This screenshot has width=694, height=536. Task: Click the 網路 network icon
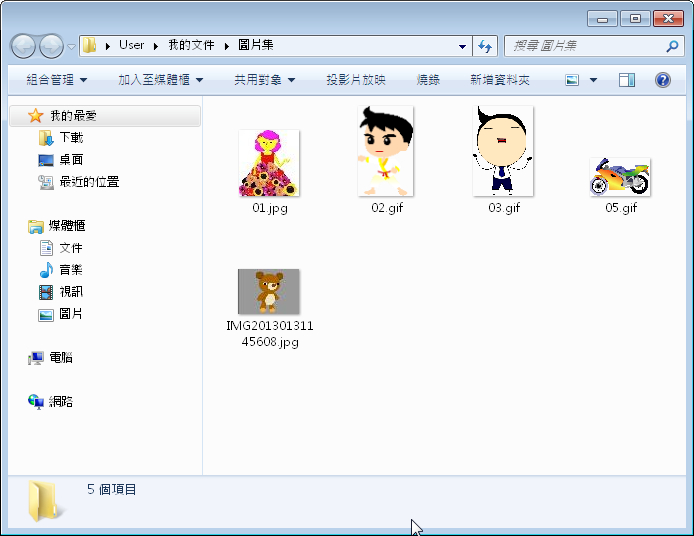coord(35,402)
